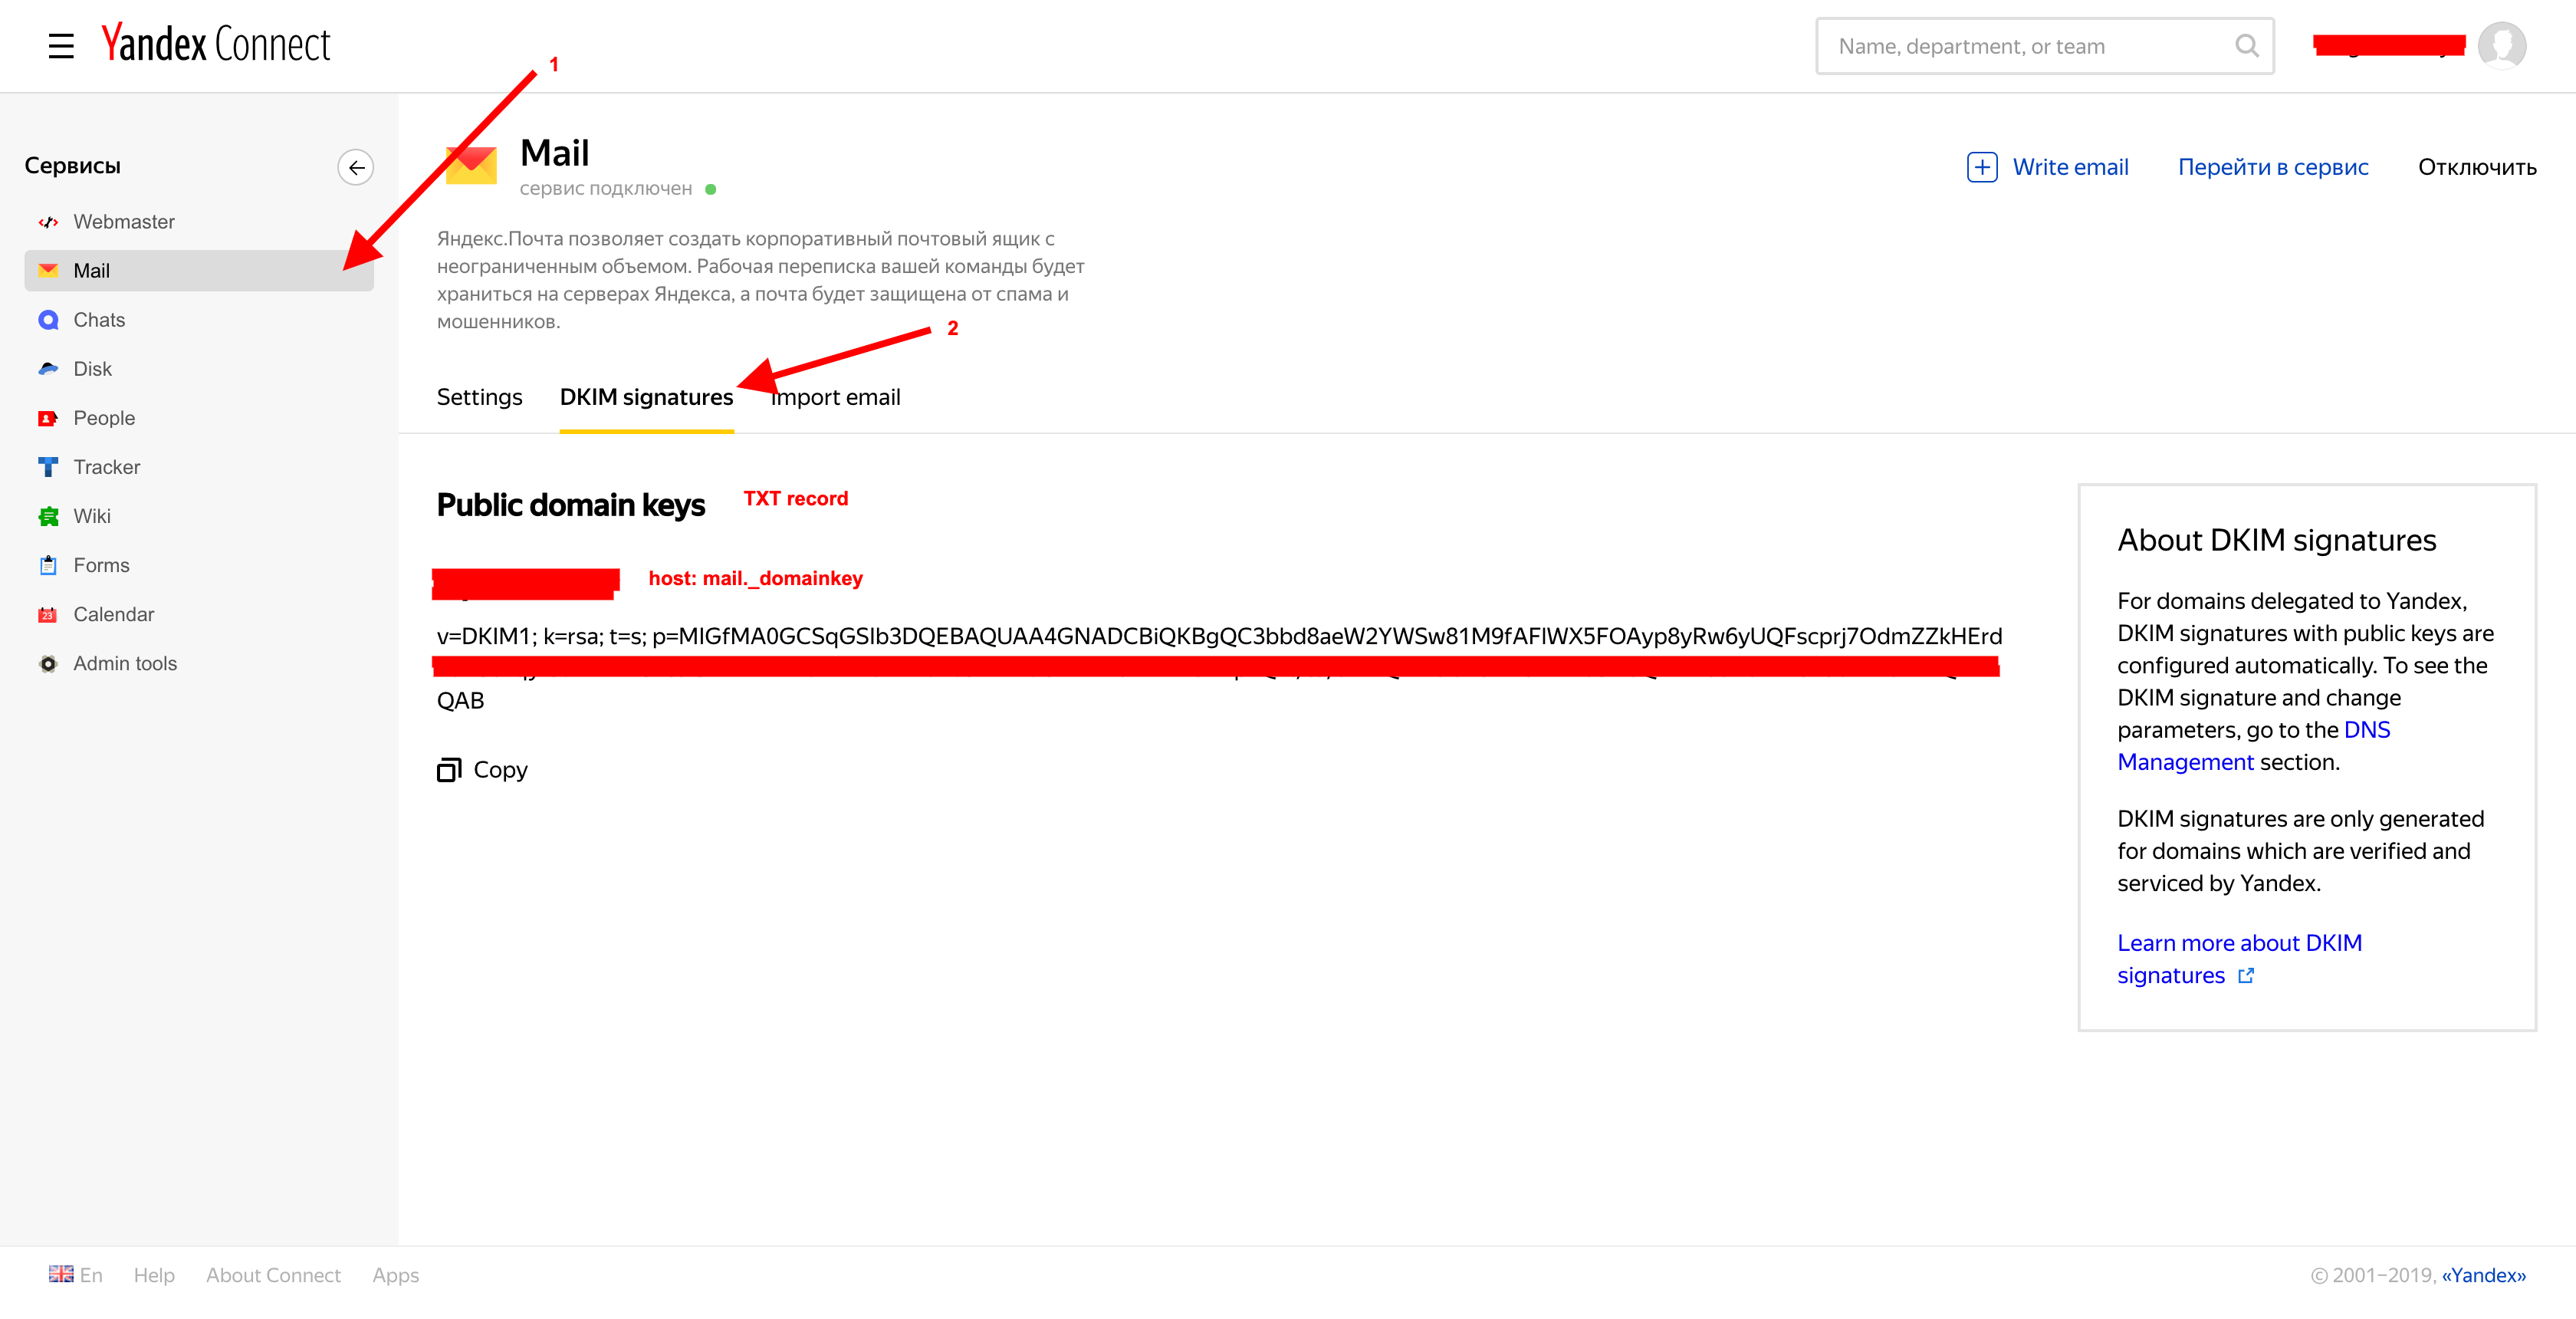The width and height of the screenshot is (2576, 1319).
Task: Open Learn more about DKIM signatures
Action: [2239, 959]
